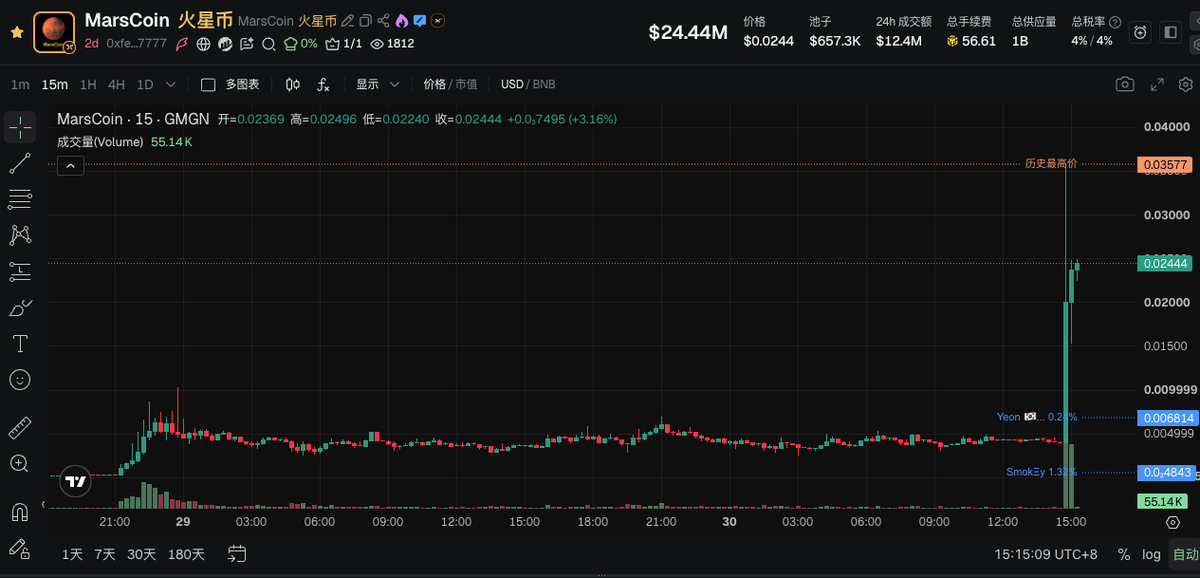Enter fullscreen chart mode
1200x578 pixels.
[x=1157, y=84]
